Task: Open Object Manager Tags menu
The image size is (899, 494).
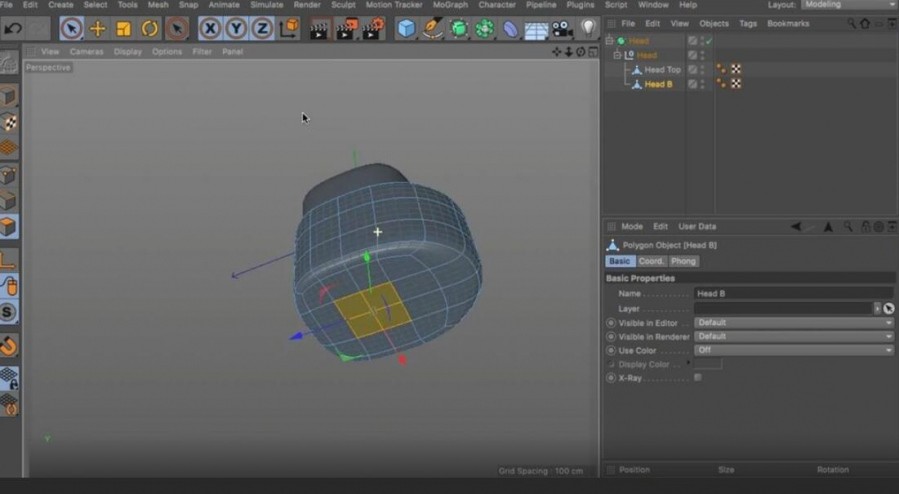Action: pos(748,23)
